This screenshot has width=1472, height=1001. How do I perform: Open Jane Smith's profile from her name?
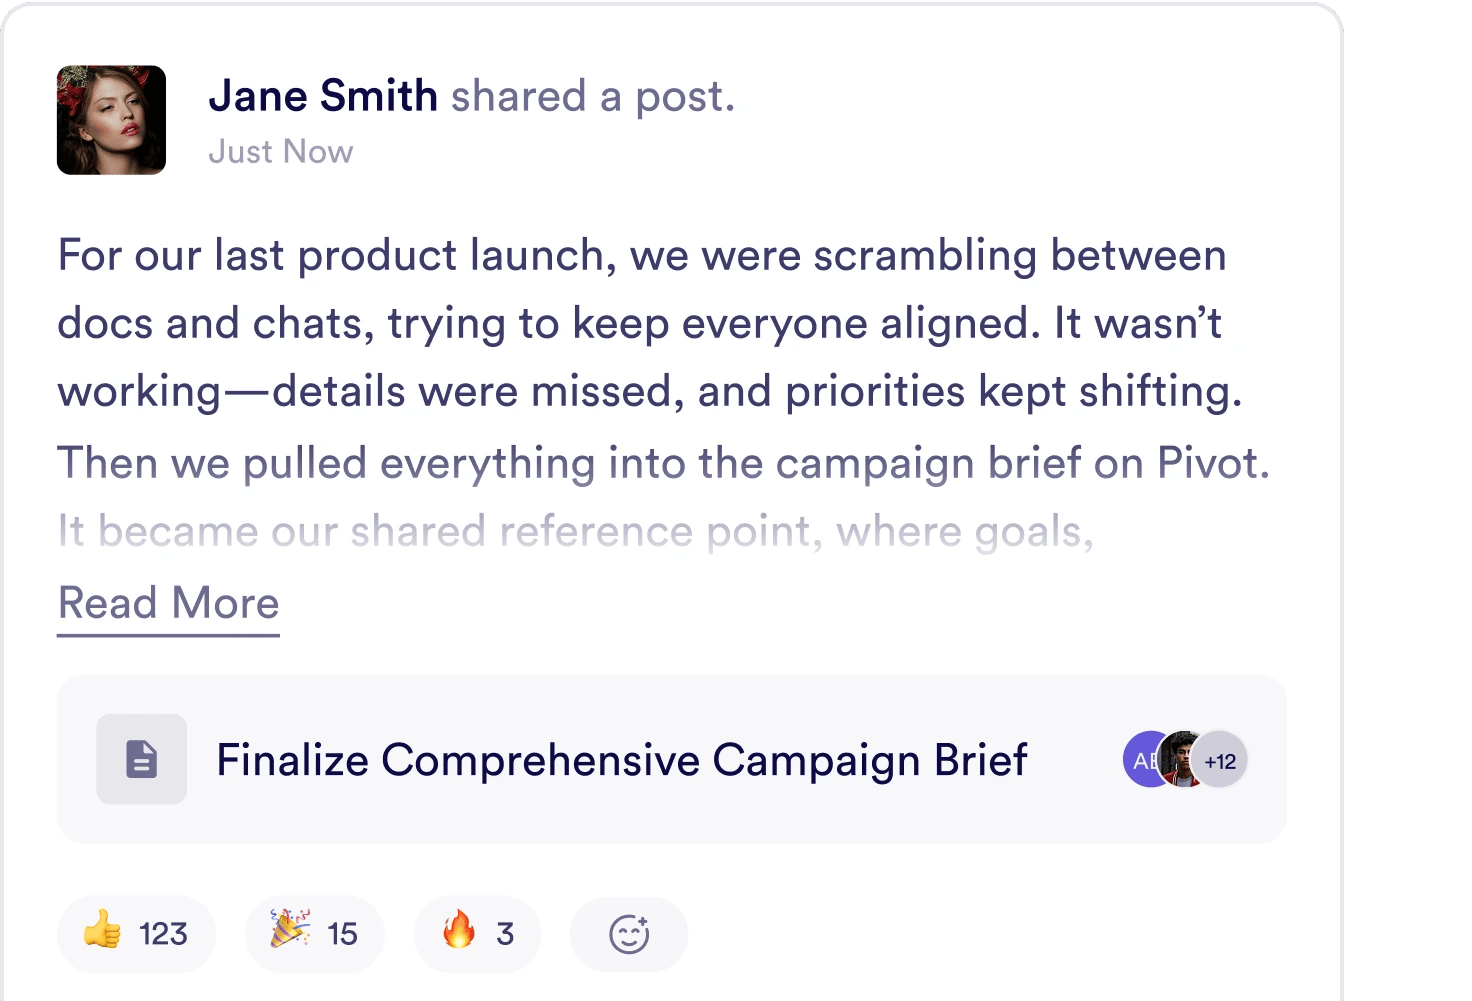coord(322,96)
